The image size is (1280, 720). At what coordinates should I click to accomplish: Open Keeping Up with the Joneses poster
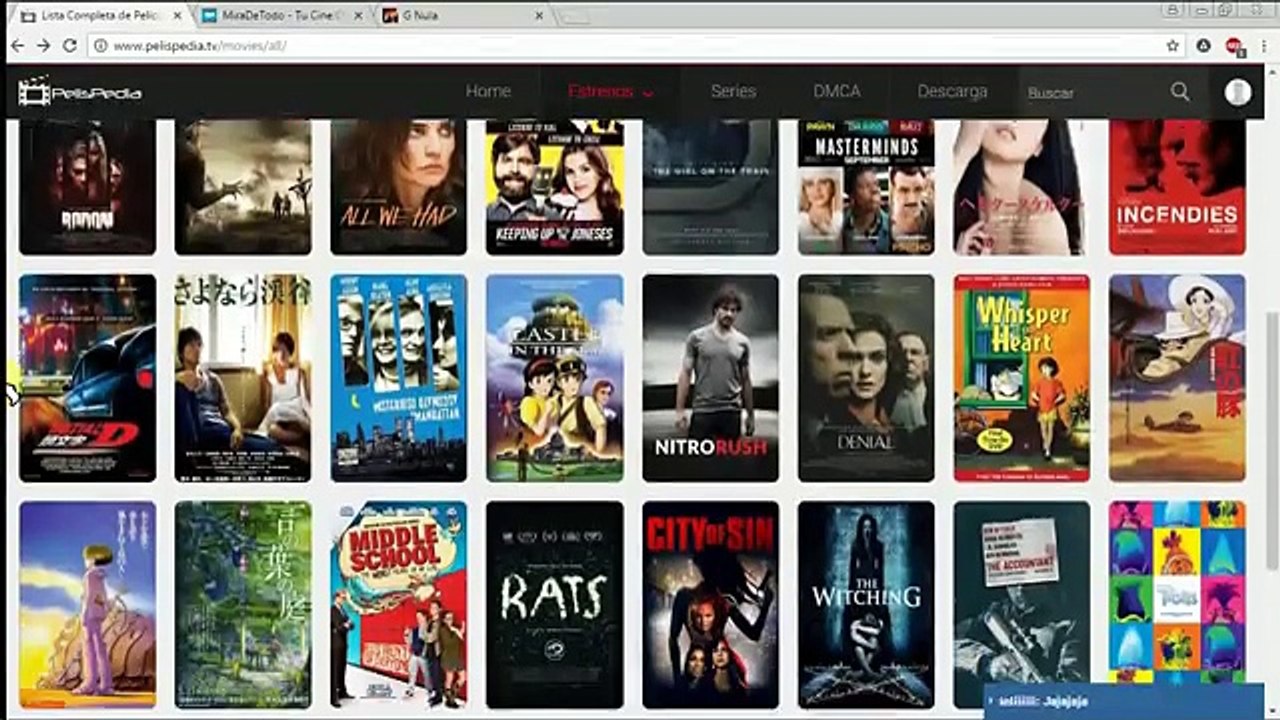click(555, 187)
